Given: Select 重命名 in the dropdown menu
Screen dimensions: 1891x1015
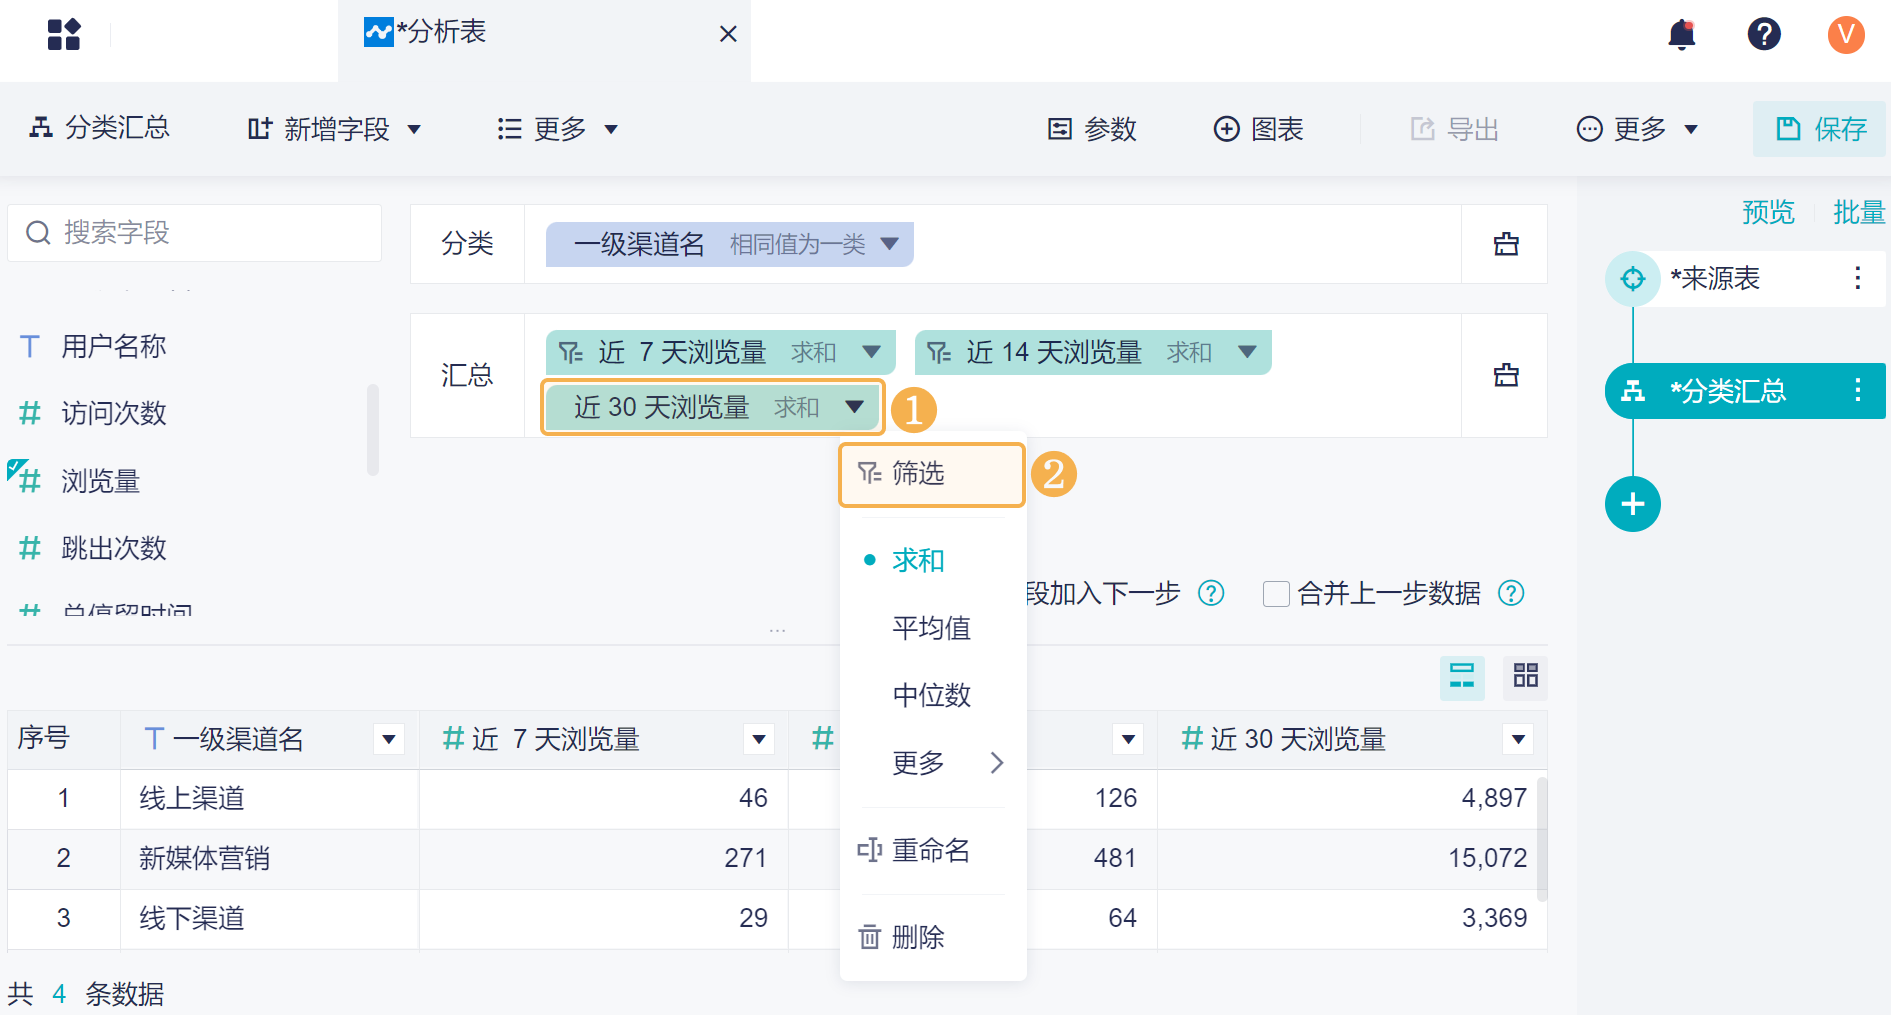Looking at the screenshot, I should pyautogui.click(x=930, y=850).
